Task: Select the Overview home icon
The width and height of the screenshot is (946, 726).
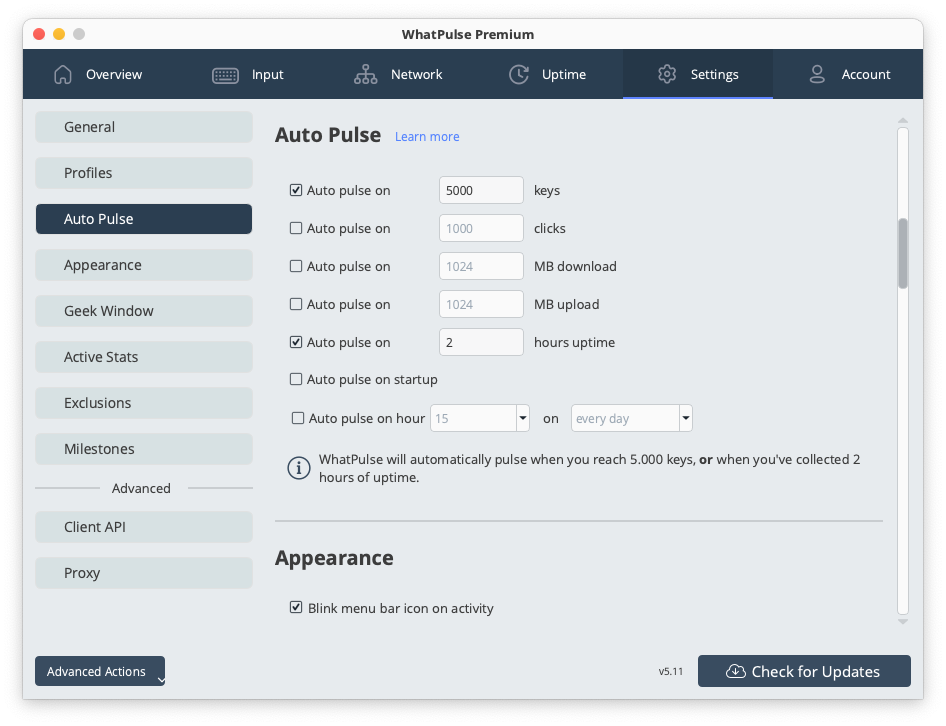Action: [61, 74]
